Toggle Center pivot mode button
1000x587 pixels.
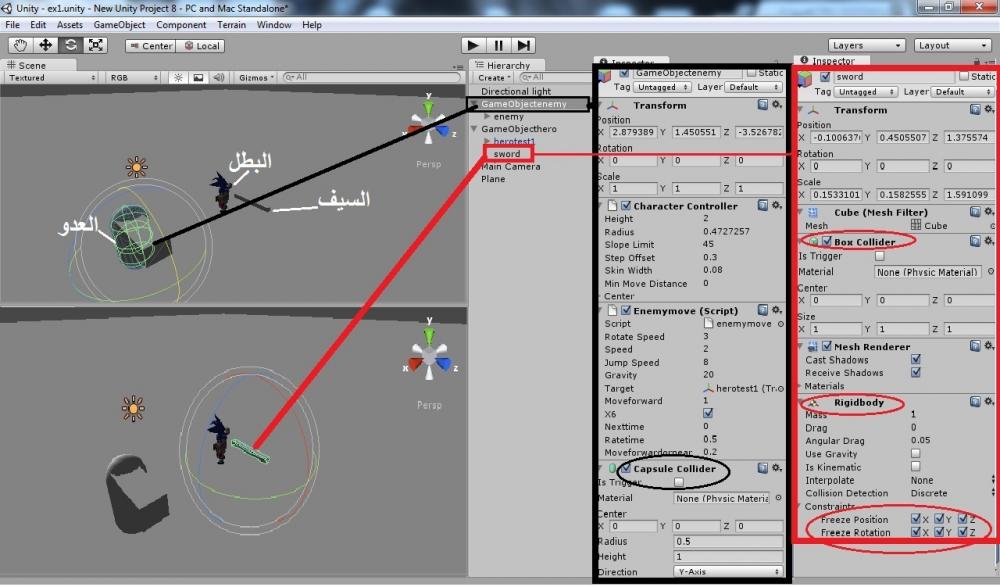[x=151, y=46]
